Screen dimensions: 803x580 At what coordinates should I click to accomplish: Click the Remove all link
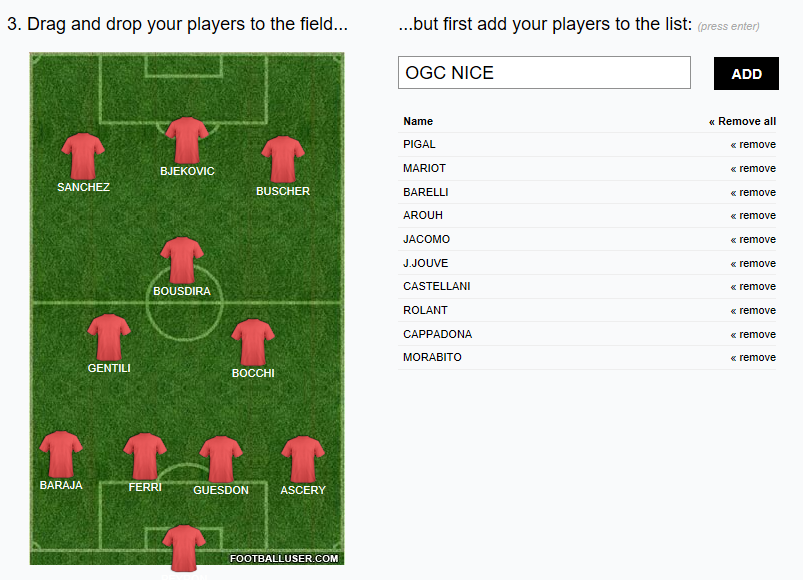tap(742, 121)
